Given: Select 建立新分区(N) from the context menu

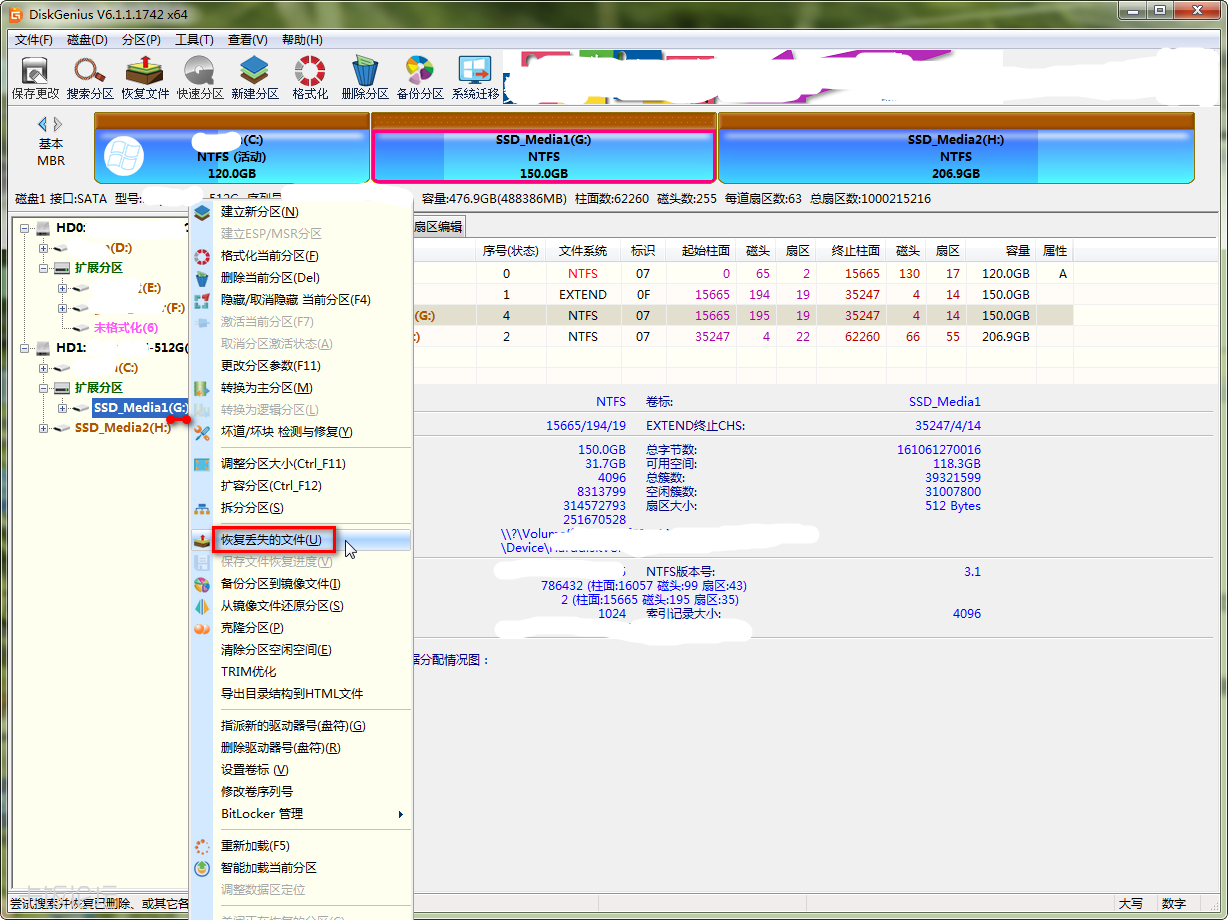Looking at the screenshot, I should (x=301, y=212).
